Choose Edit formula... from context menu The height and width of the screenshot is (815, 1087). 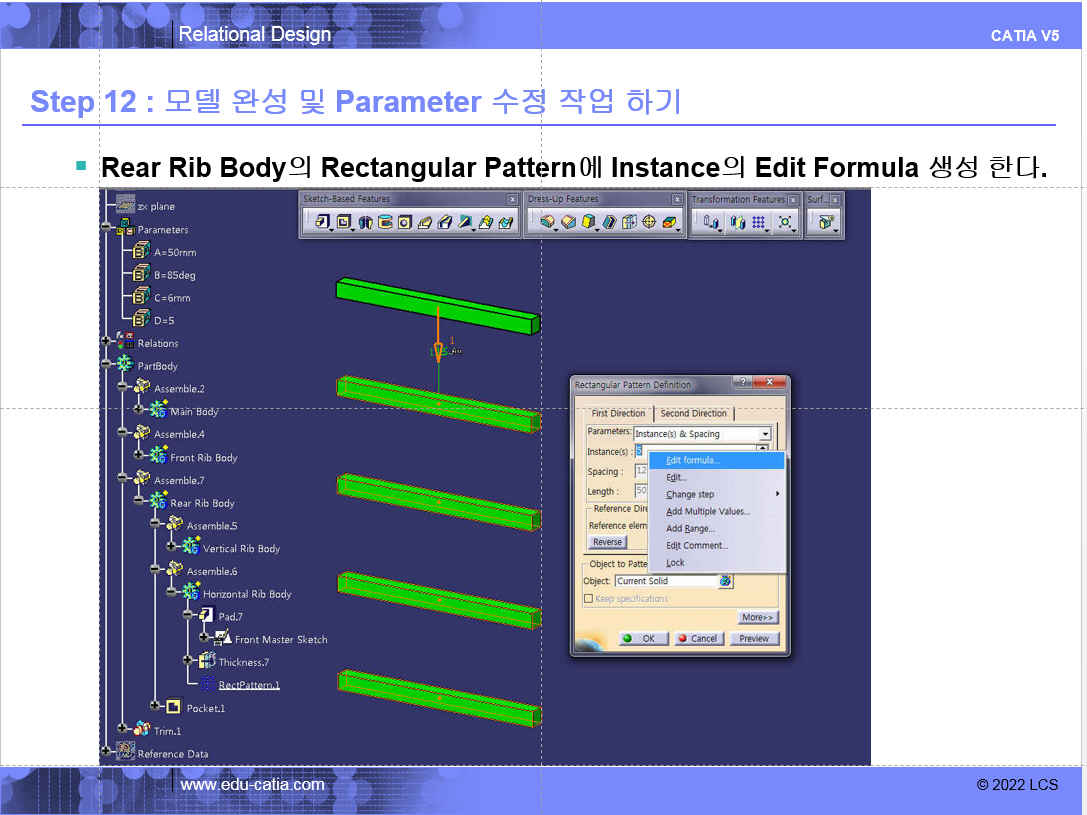click(x=692, y=460)
